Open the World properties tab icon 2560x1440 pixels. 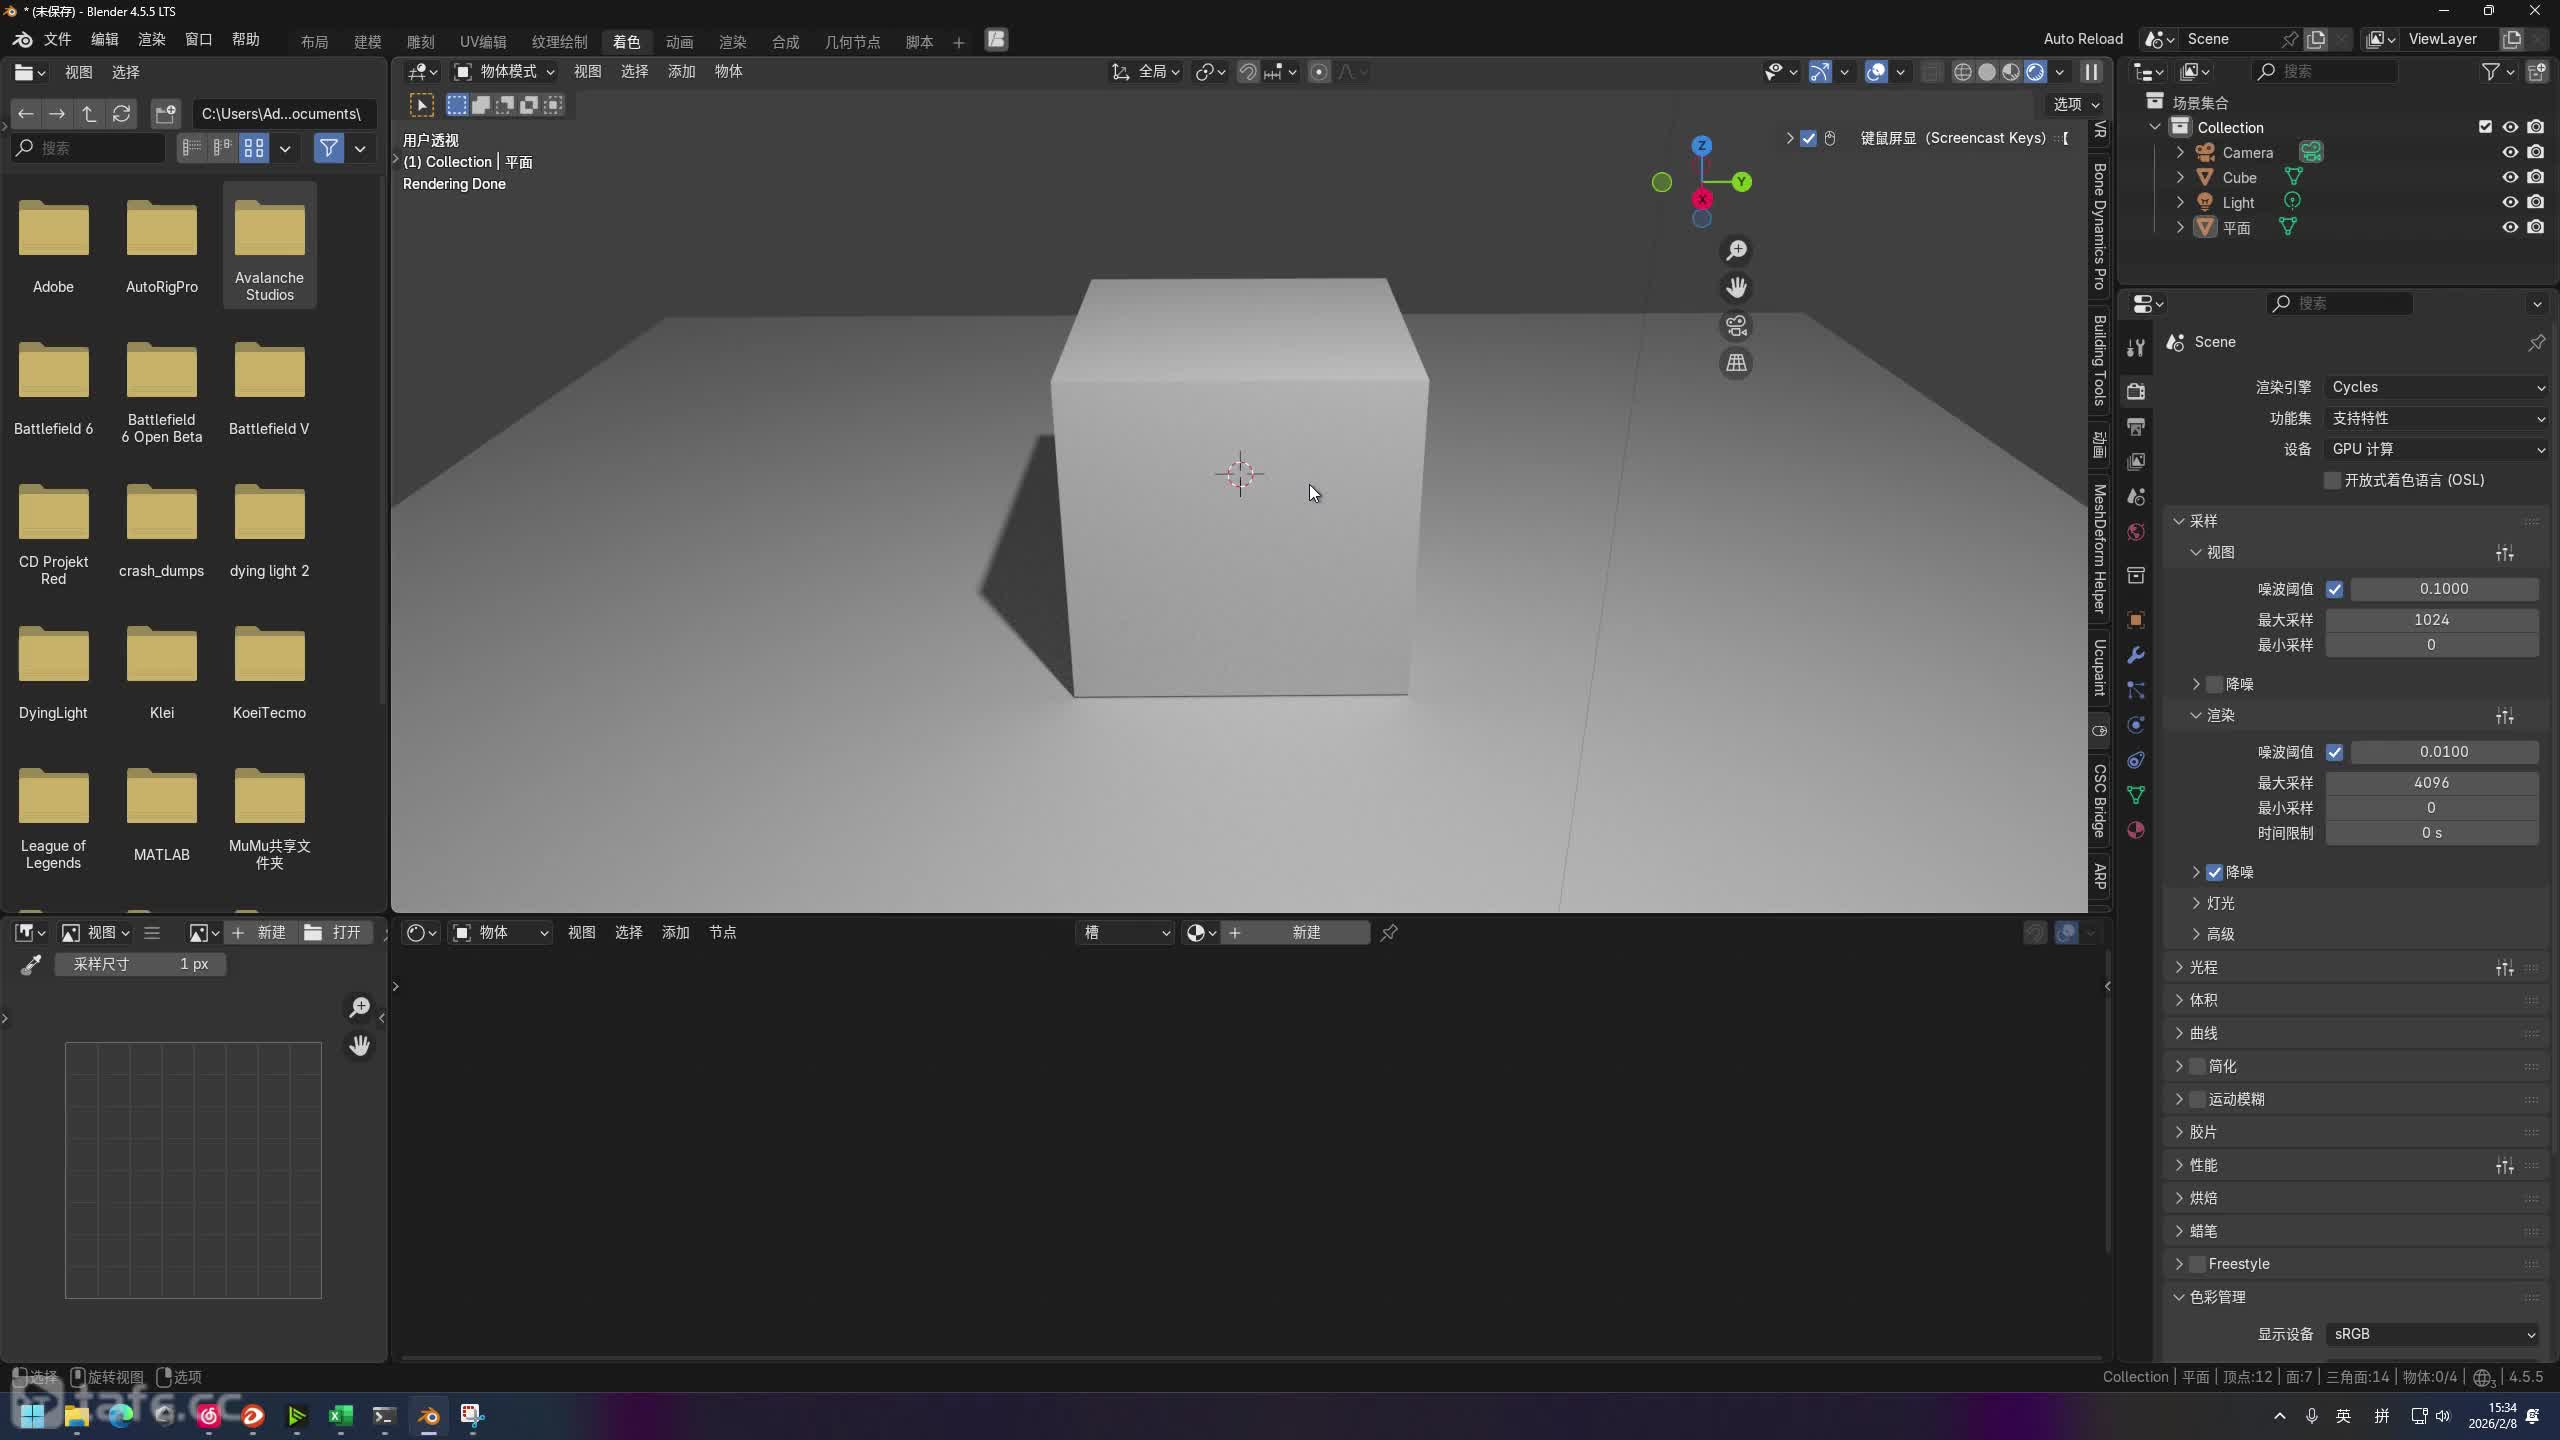(x=2136, y=532)
